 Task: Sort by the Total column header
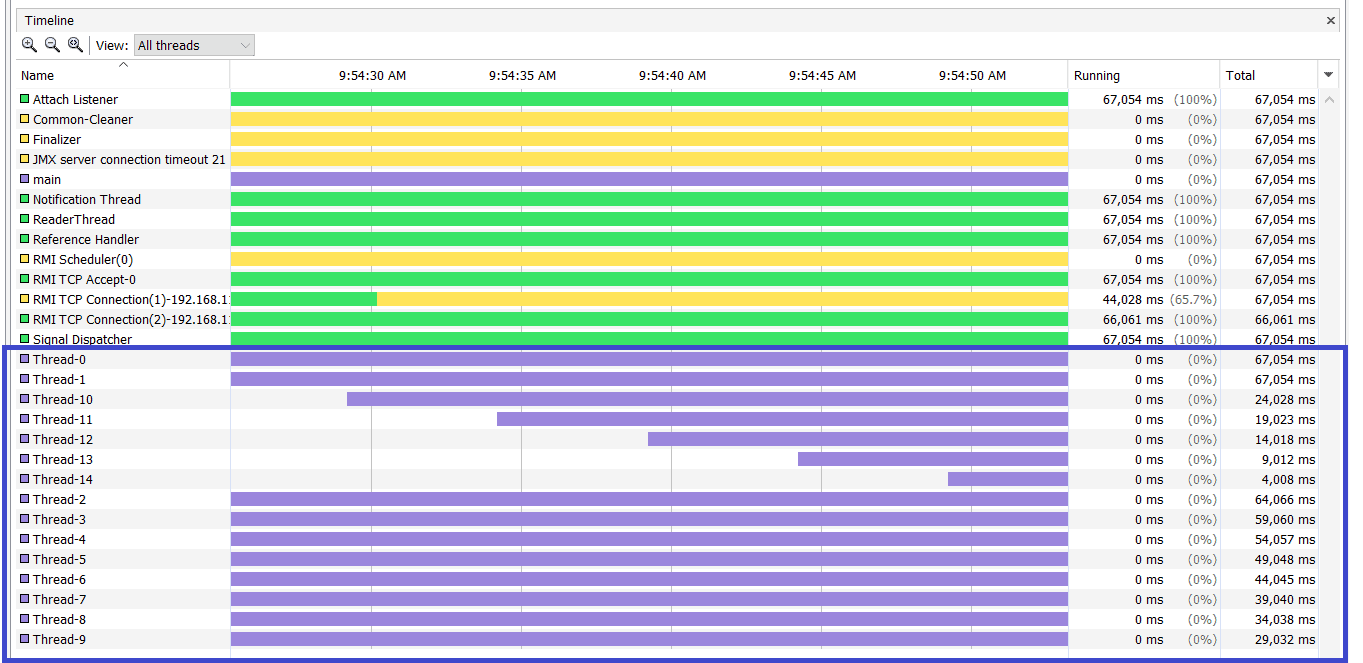1270,75
